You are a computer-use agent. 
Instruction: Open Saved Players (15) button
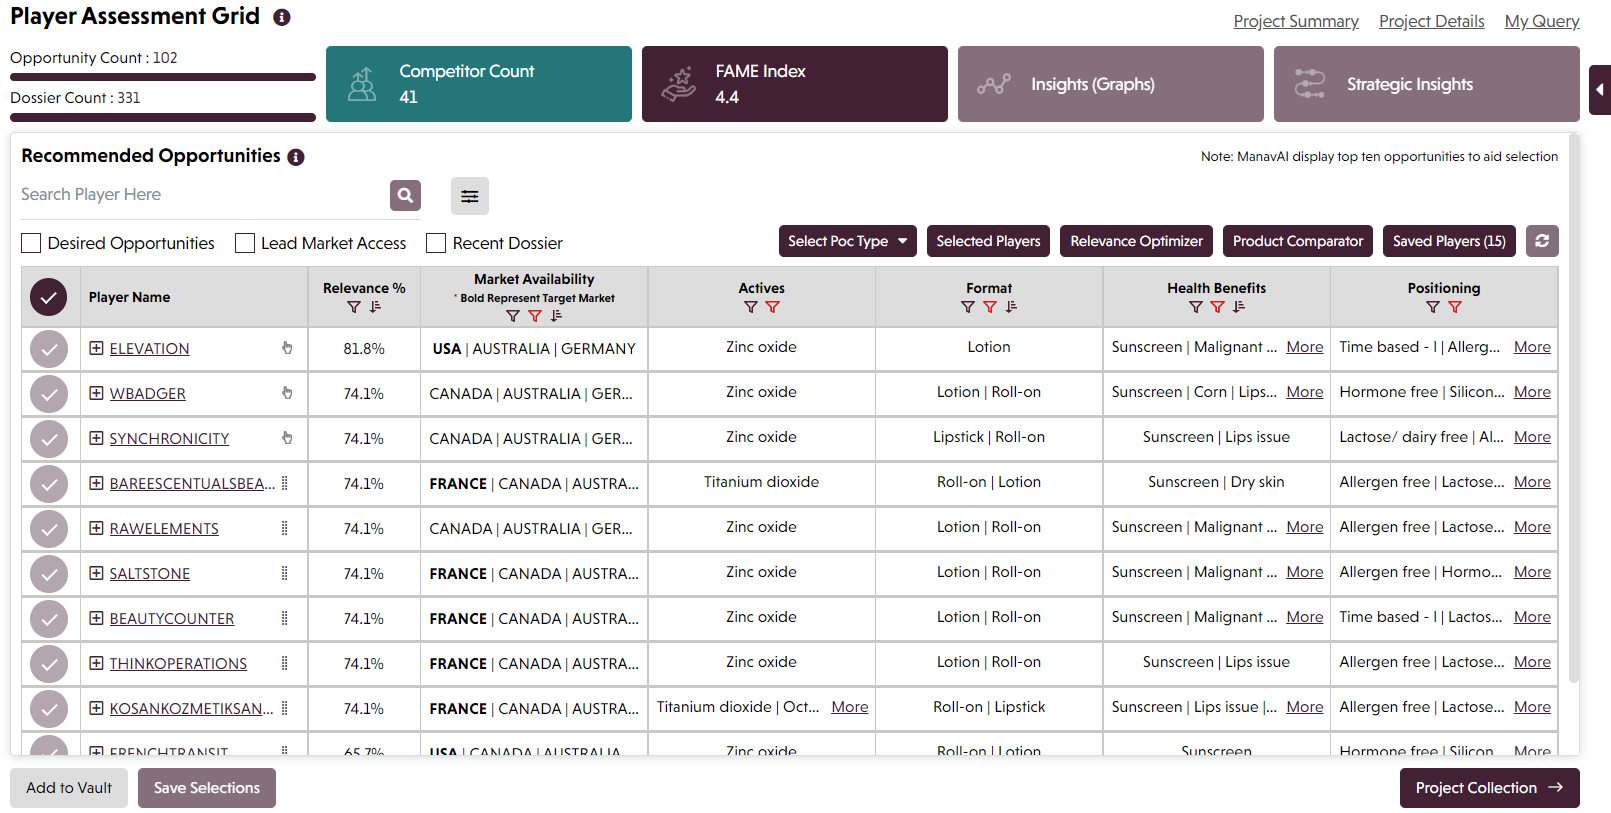(x=1449, y=241)
